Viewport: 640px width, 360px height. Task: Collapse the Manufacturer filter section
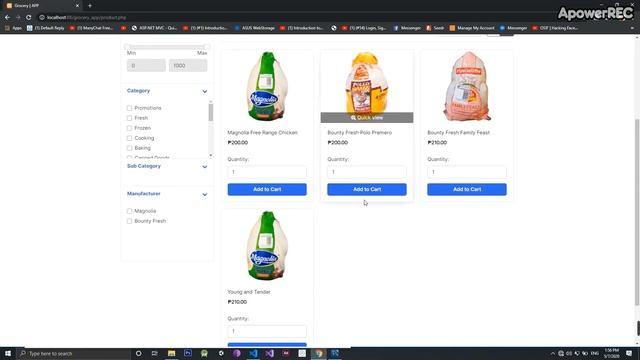coord(204,194)
